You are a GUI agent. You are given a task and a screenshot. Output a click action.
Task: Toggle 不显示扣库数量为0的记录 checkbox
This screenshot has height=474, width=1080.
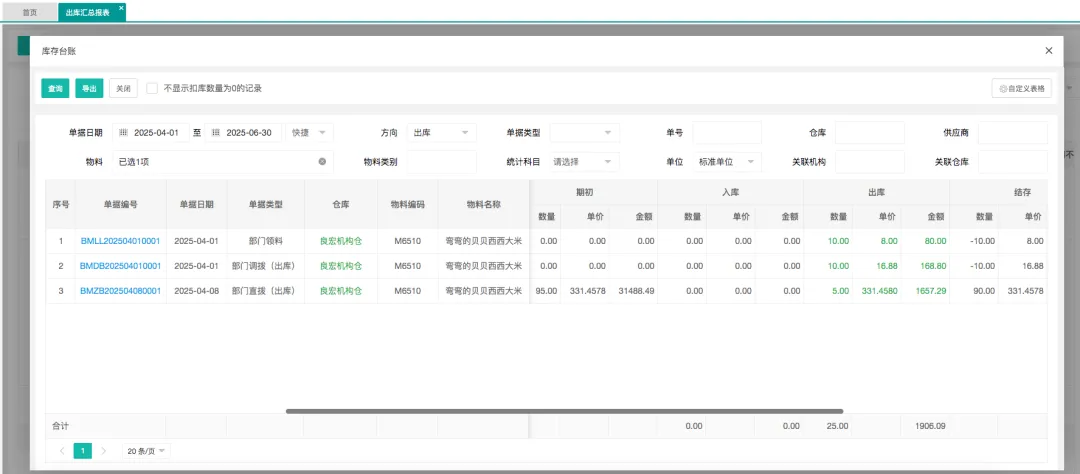click(x=152, y=88)
